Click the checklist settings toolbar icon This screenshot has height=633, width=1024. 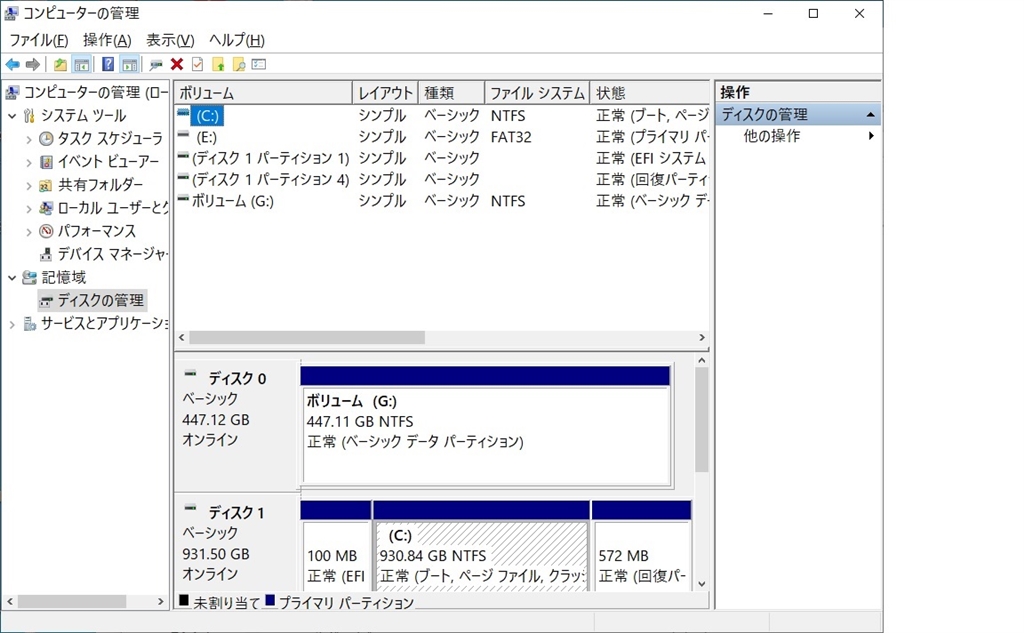(259, 64)
